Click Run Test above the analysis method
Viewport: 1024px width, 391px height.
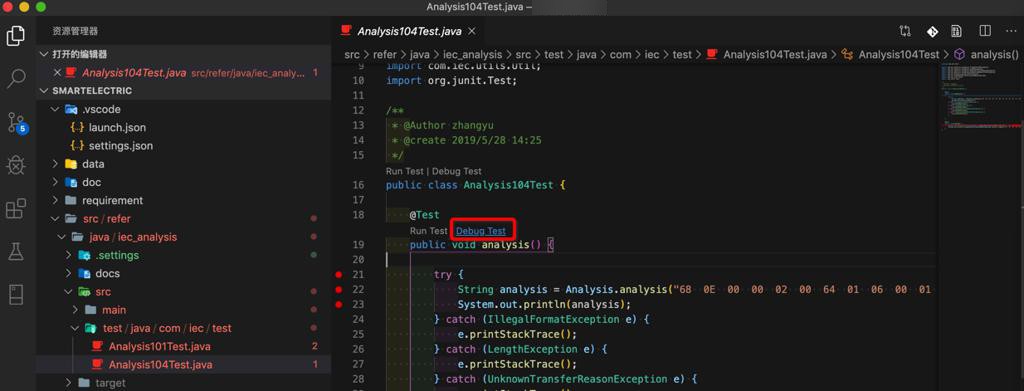click(x=428, y=231)
